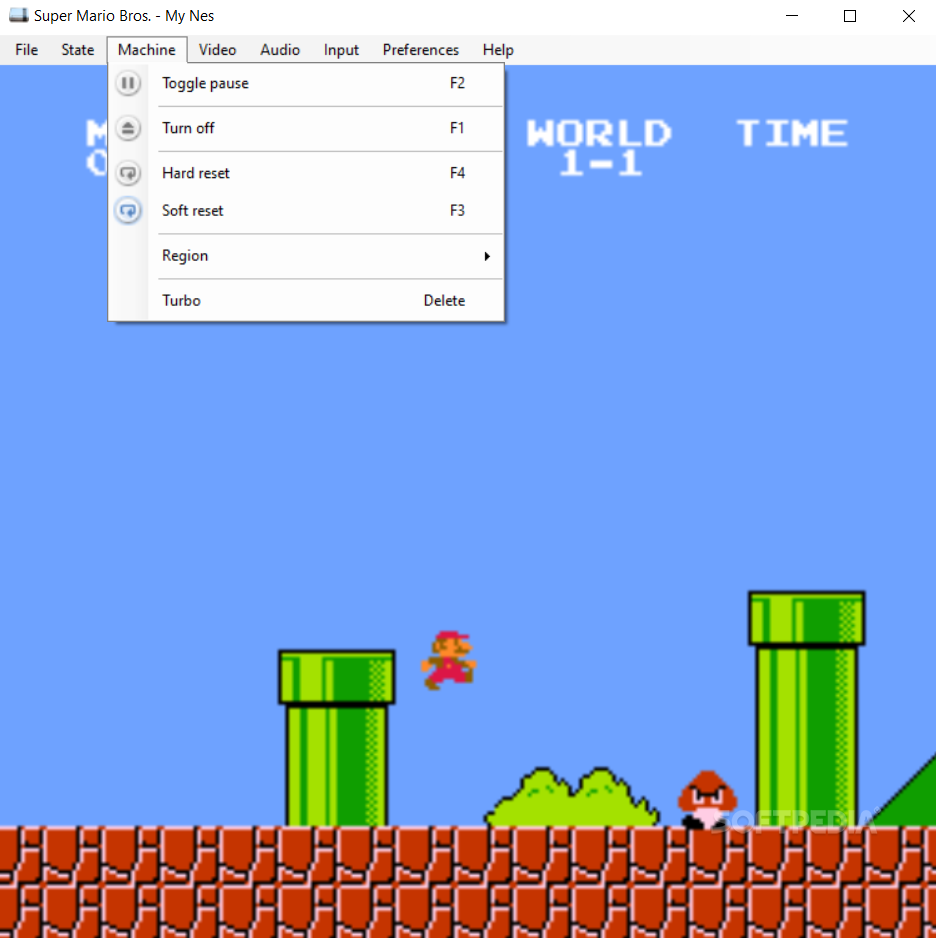Screen dimensions: 936x938
Task: Click the Goomba in the game view
Action: point(707,800)
